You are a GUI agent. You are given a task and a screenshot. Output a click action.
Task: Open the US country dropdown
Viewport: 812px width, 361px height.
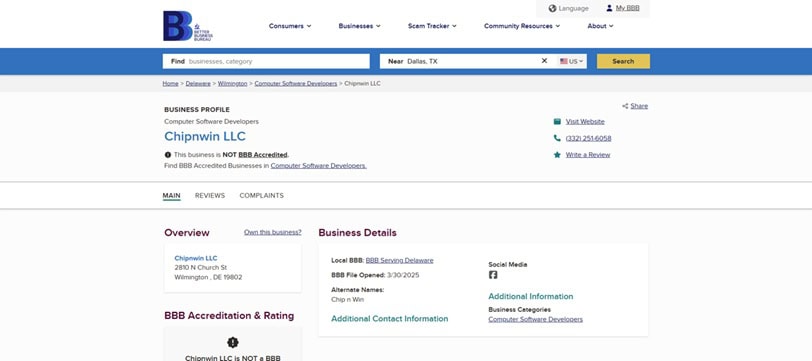click(x=572, y=61)
